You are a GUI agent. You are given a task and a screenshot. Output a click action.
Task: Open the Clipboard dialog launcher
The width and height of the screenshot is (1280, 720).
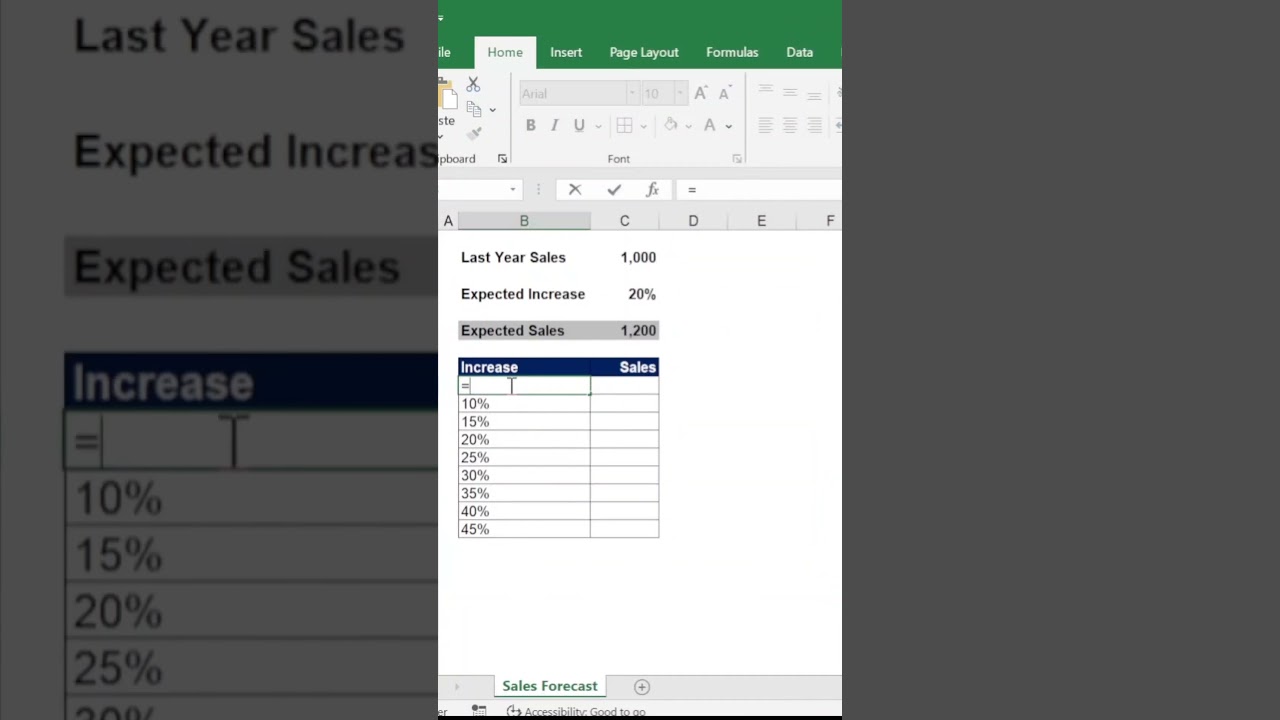coord(502,159)
